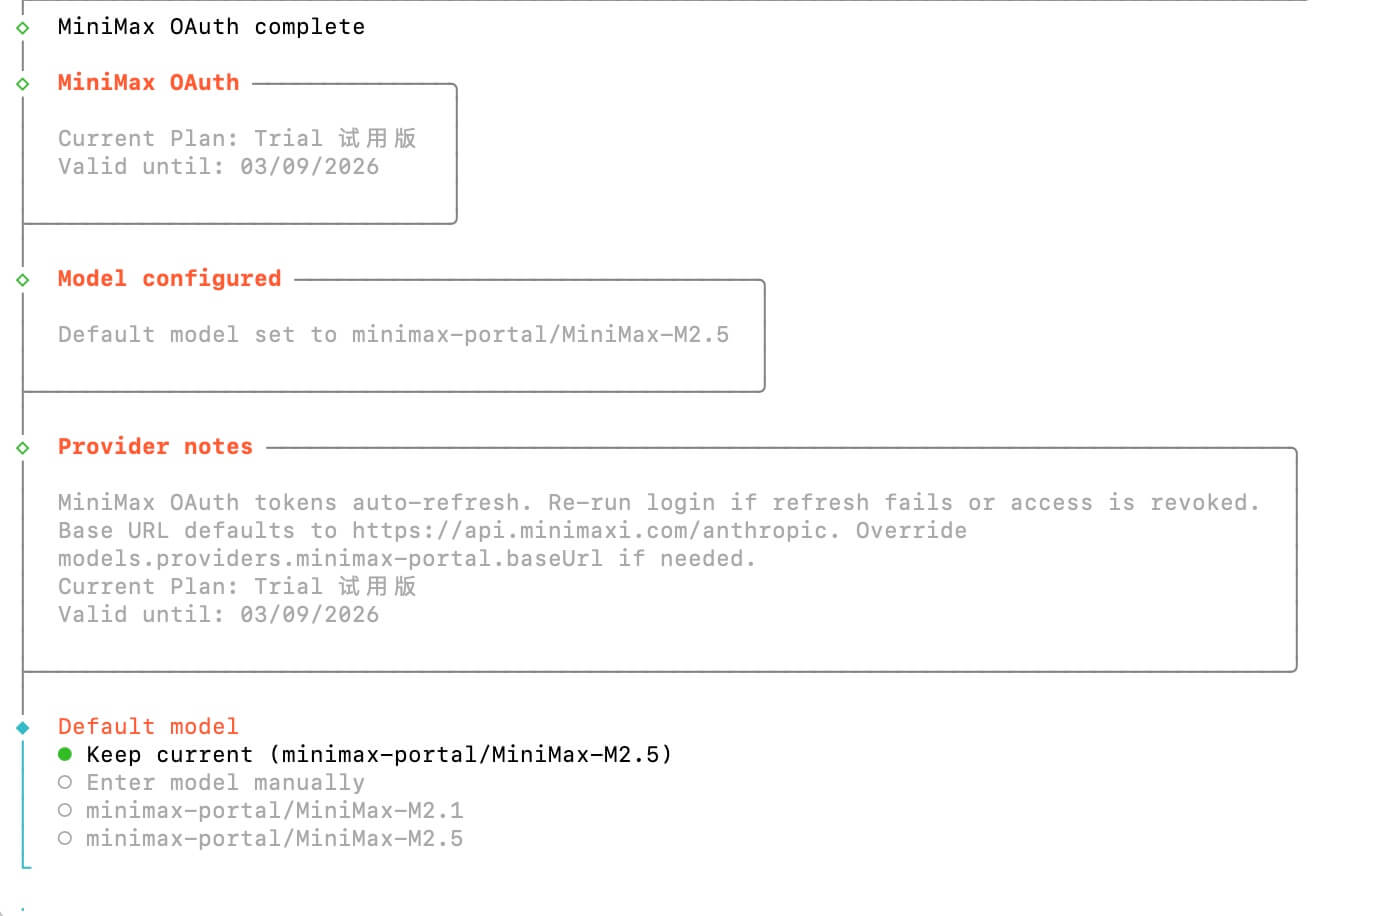Click the Default model set to message
The width and height of the screenshot is (1376, 916).
393,335
